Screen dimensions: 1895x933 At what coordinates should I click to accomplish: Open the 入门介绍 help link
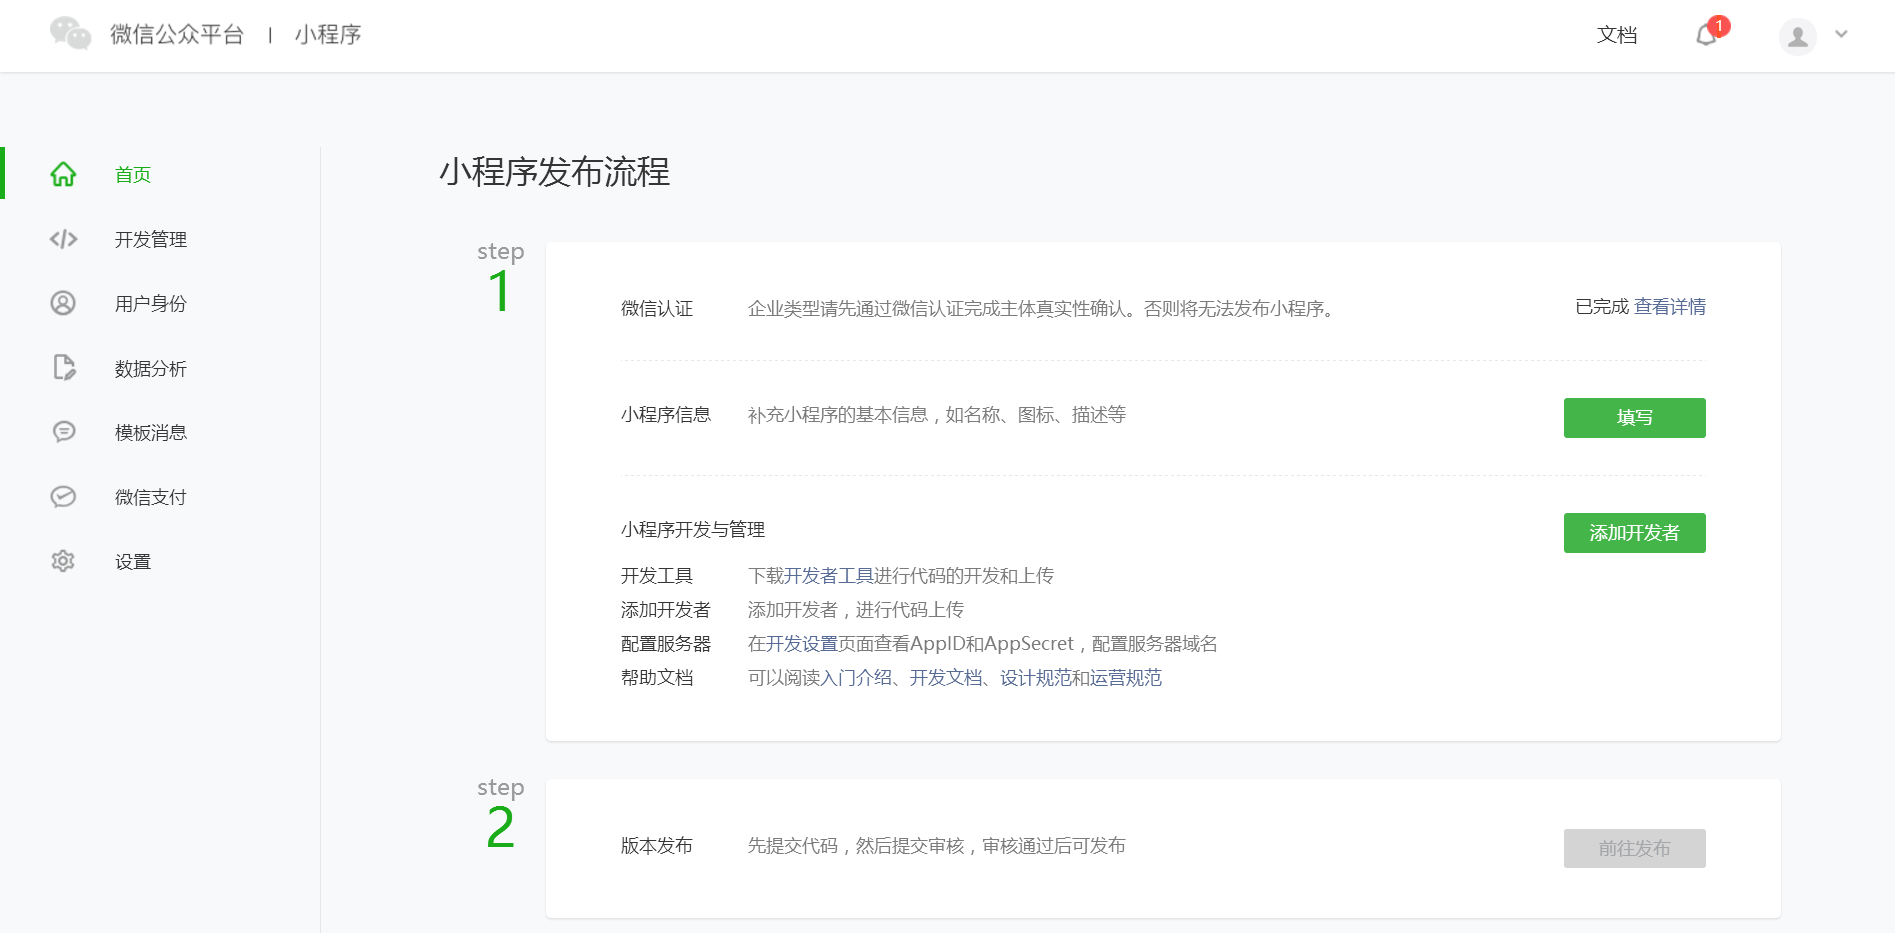click(x=856, y=678)
